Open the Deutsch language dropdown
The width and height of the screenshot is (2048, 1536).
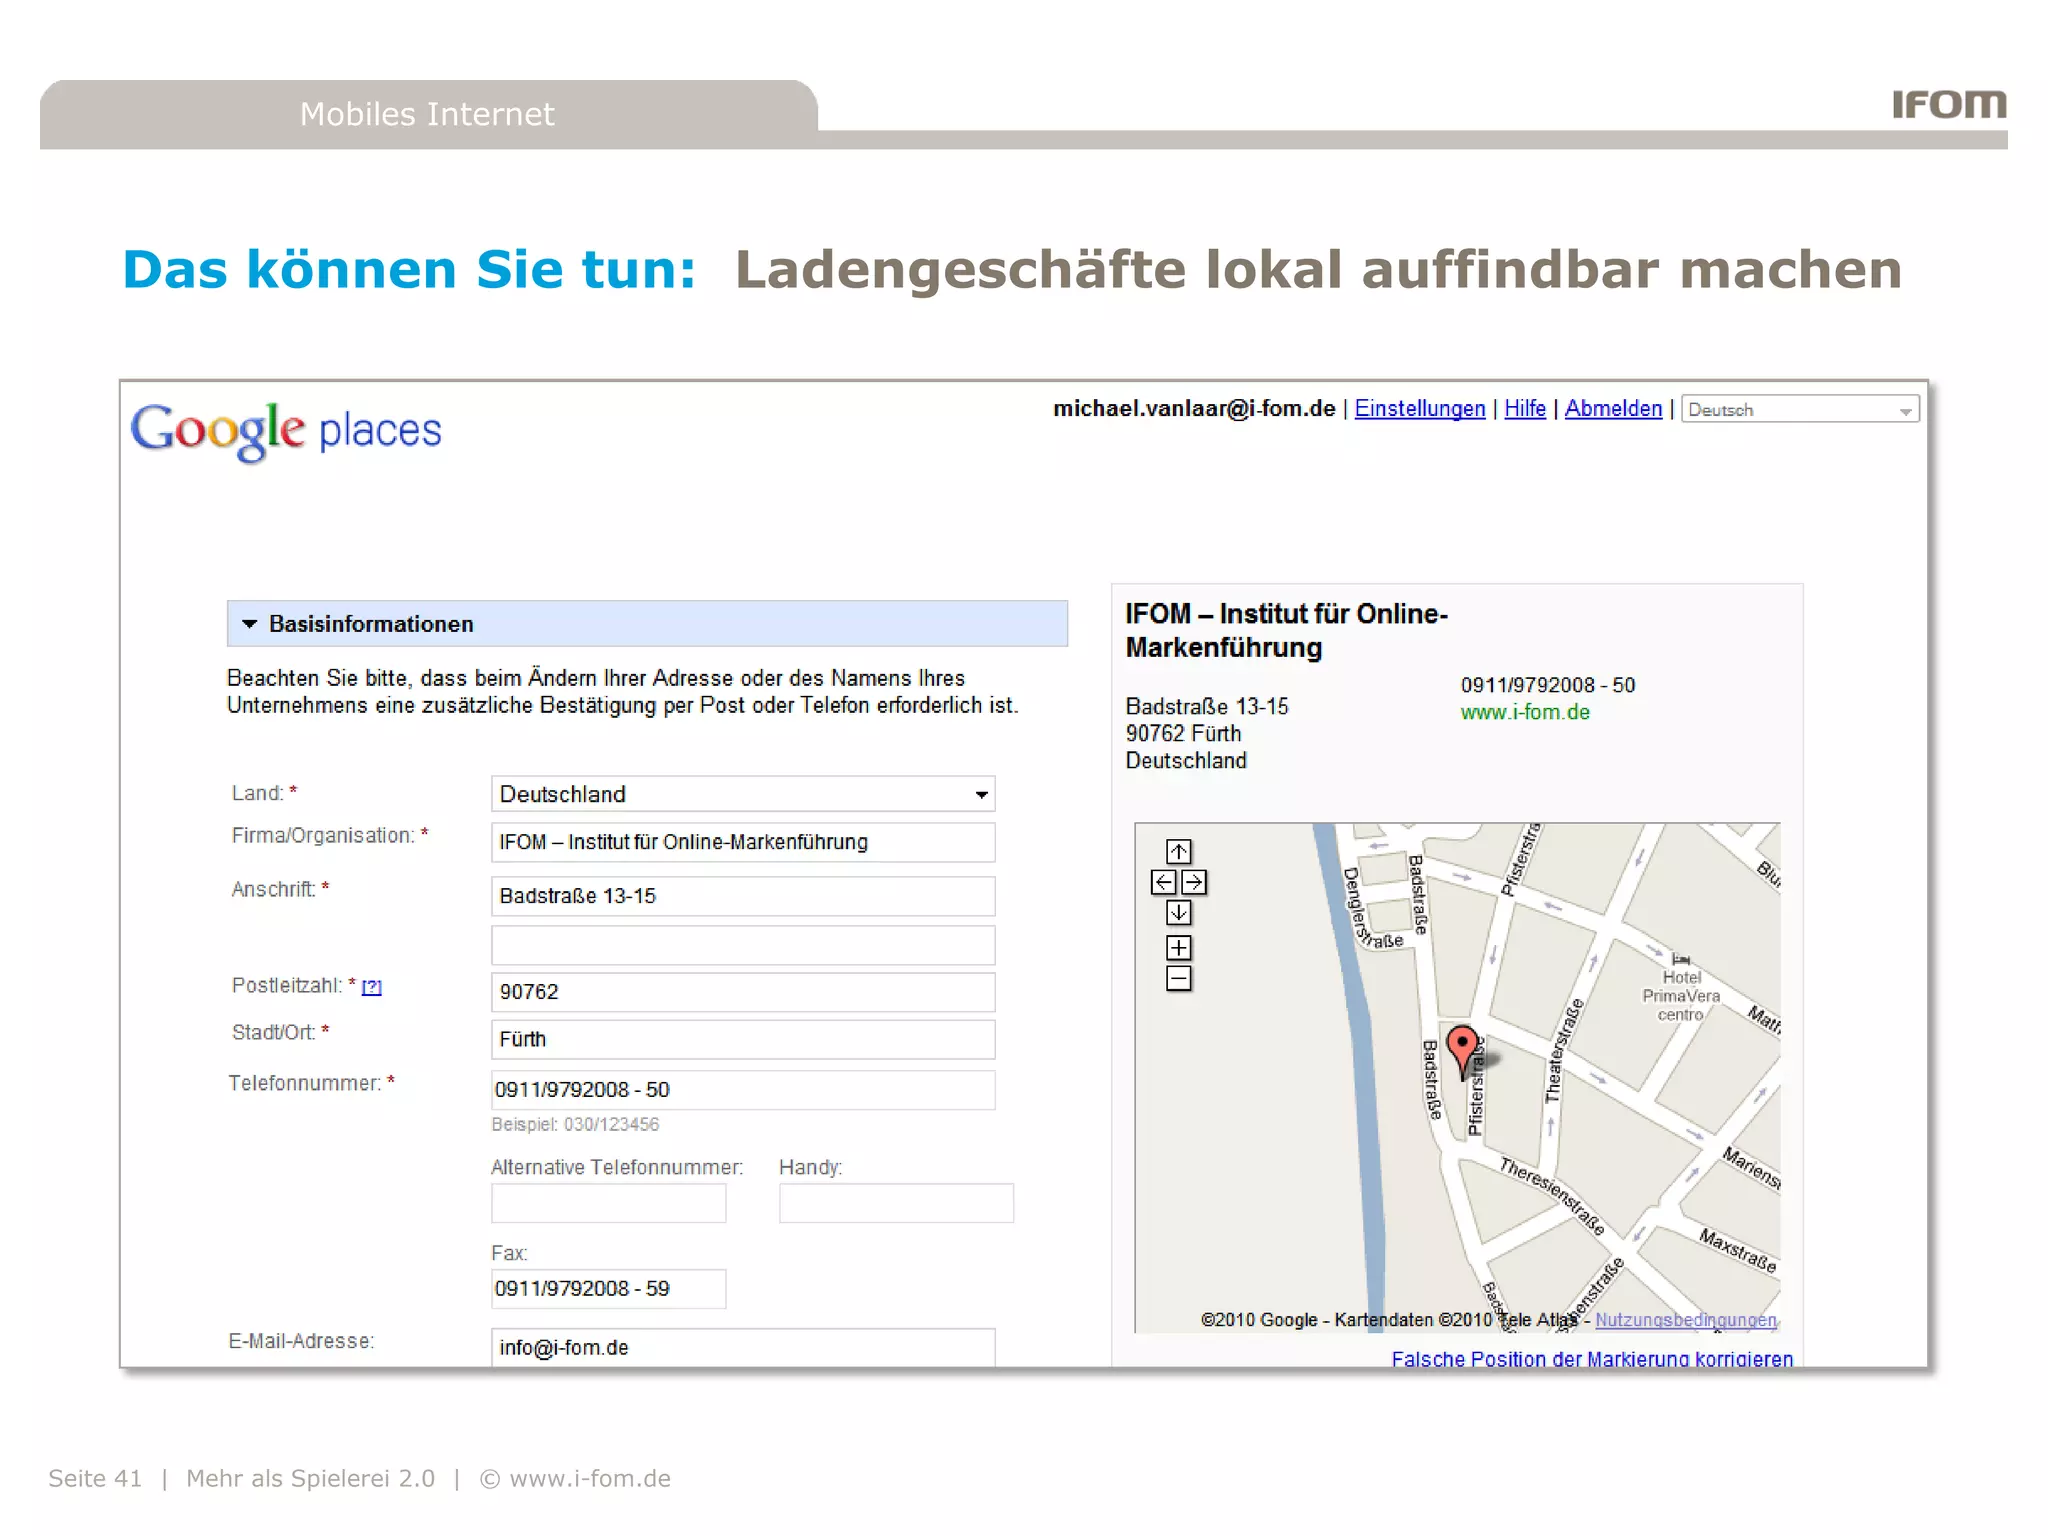(1800, 409)
